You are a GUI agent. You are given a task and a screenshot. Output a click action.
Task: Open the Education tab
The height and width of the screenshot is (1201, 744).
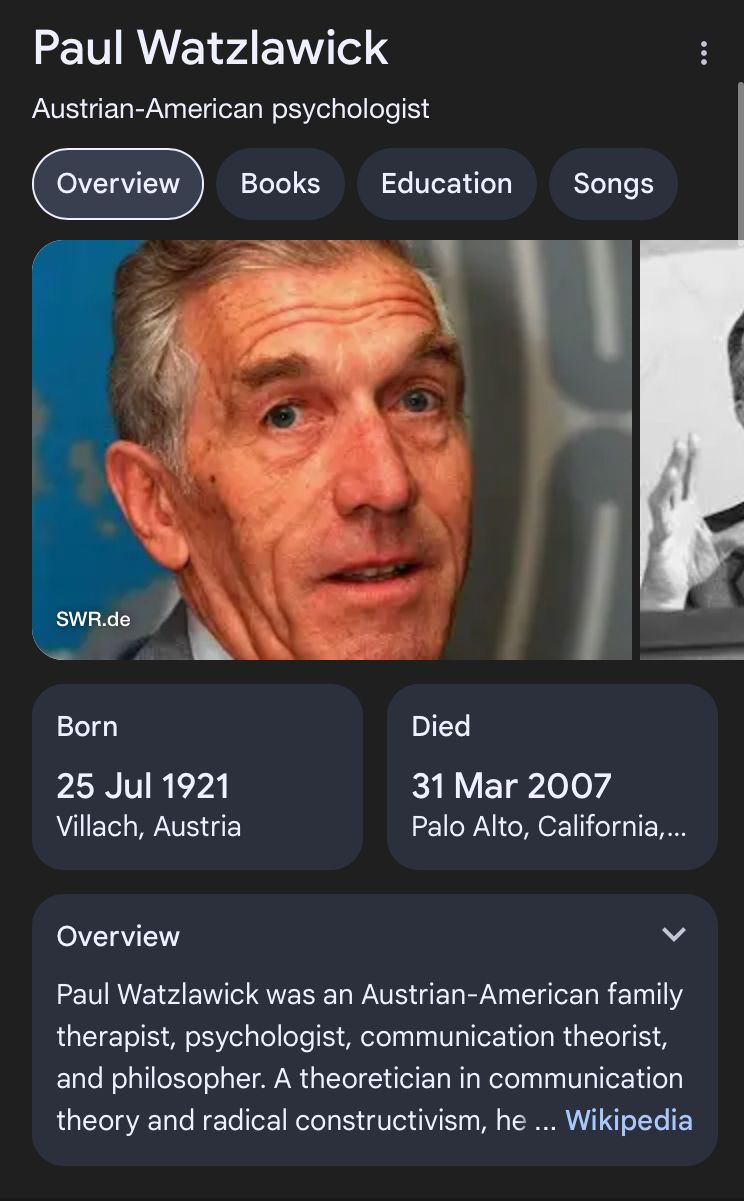pos(446,184)
